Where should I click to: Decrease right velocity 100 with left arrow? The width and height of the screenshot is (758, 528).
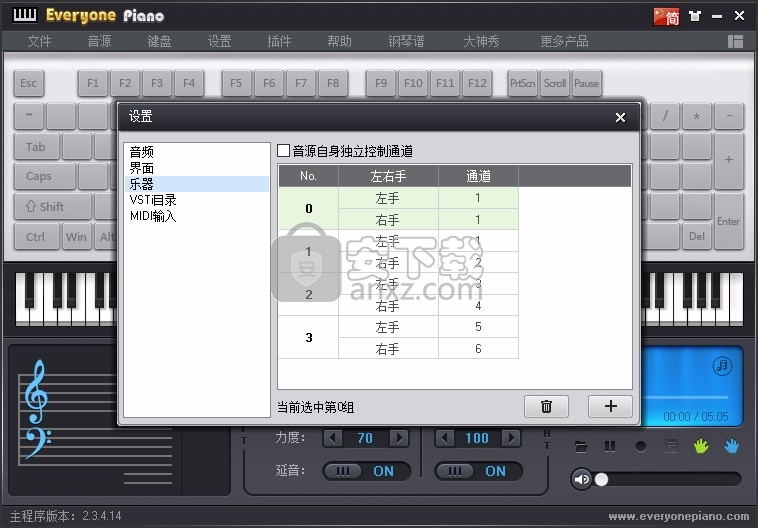(444, 438)
